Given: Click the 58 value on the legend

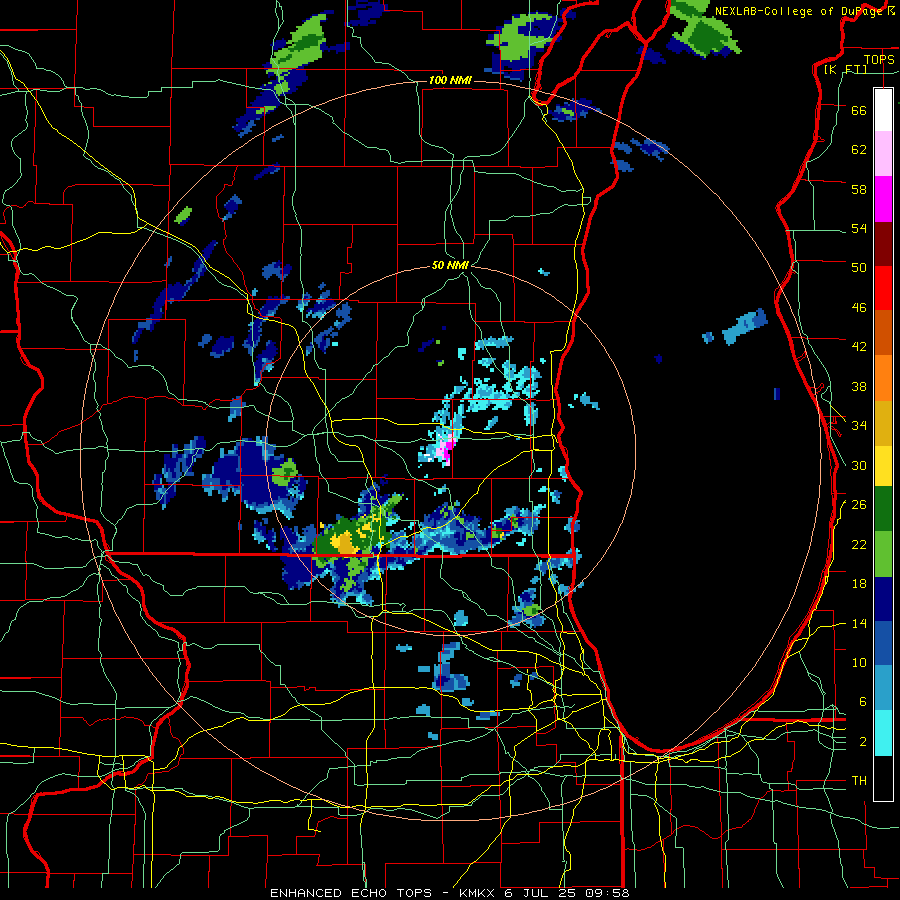Looking at the screenshot, I should (859, 189).
